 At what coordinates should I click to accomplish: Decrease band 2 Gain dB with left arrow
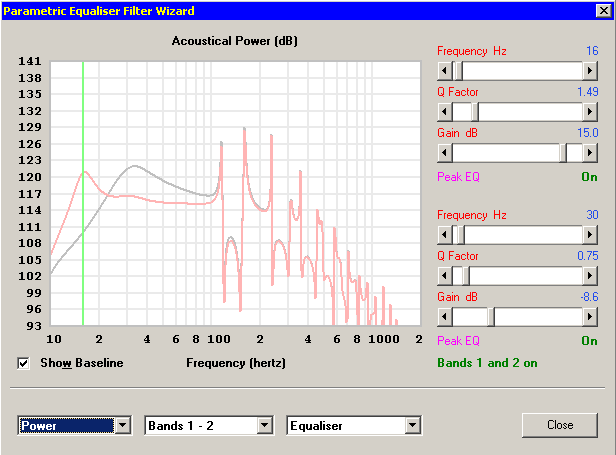pos(445,317)
